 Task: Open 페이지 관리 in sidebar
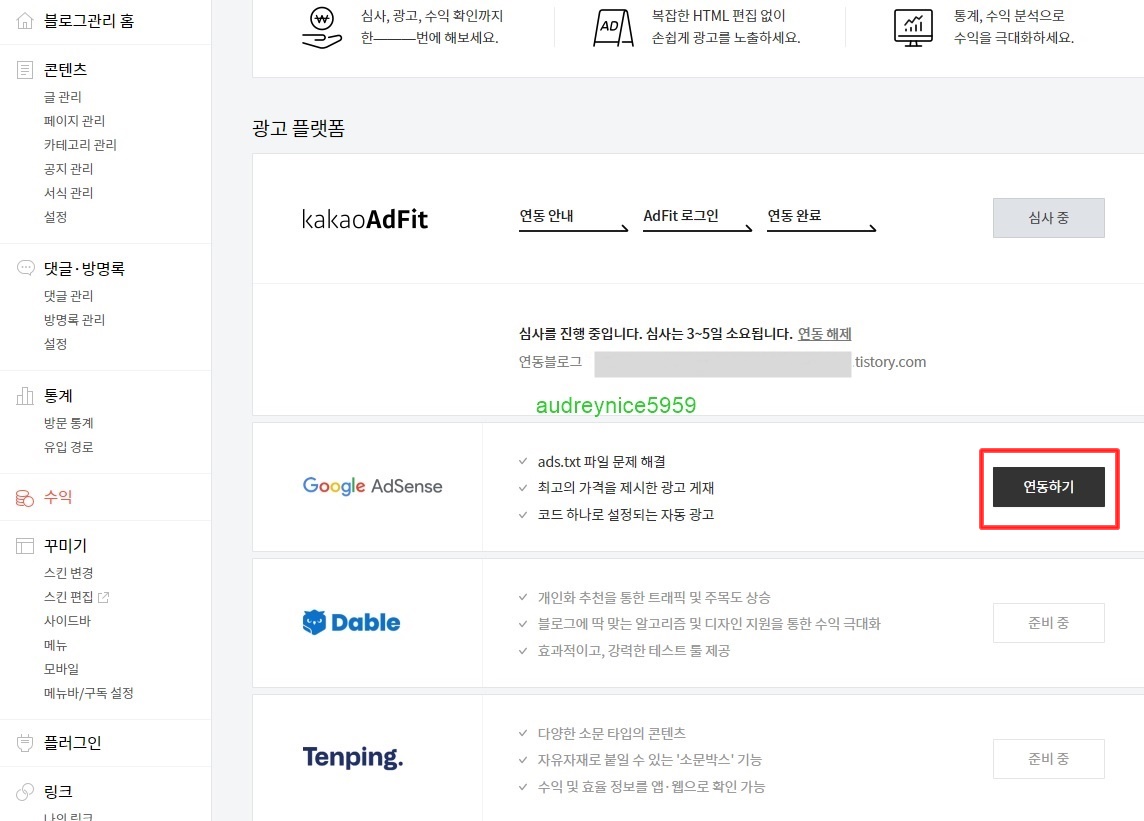pos(74,120)
